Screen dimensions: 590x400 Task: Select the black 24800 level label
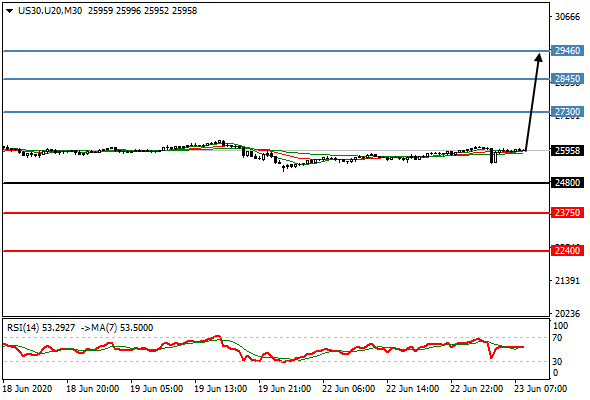[567, 183]
